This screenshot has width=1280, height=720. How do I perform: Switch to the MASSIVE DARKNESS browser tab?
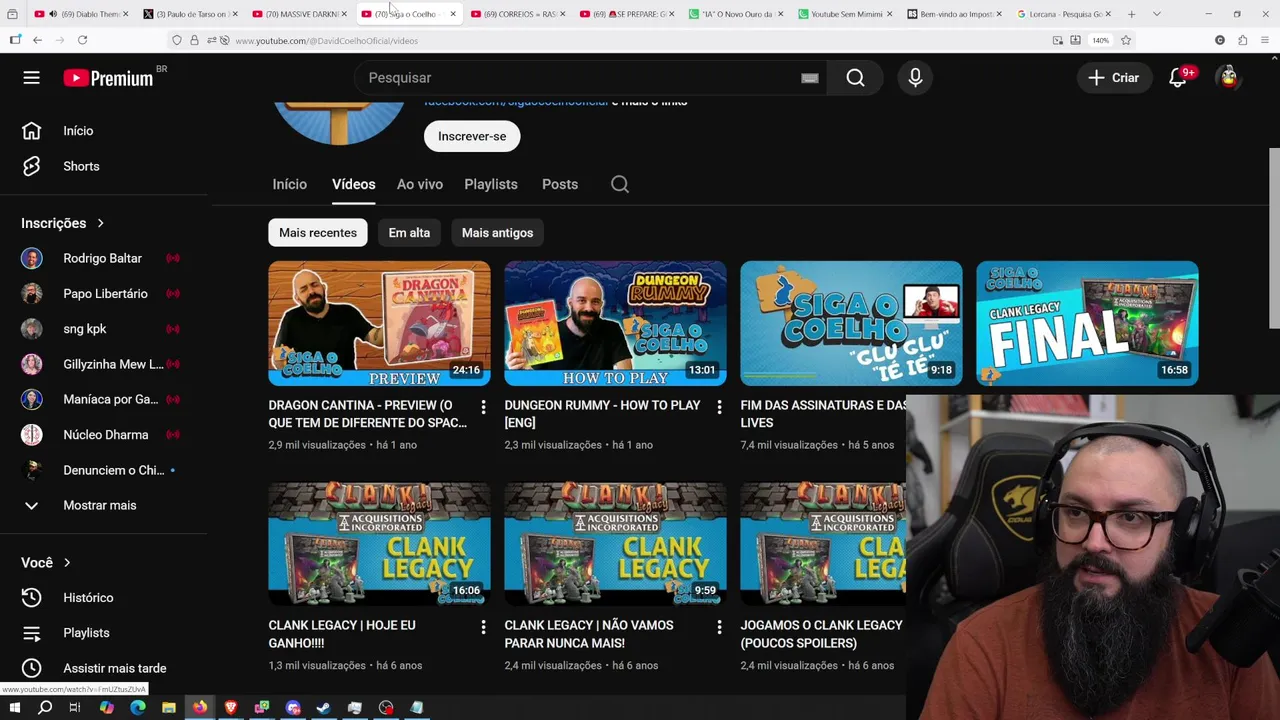[299, 14]
